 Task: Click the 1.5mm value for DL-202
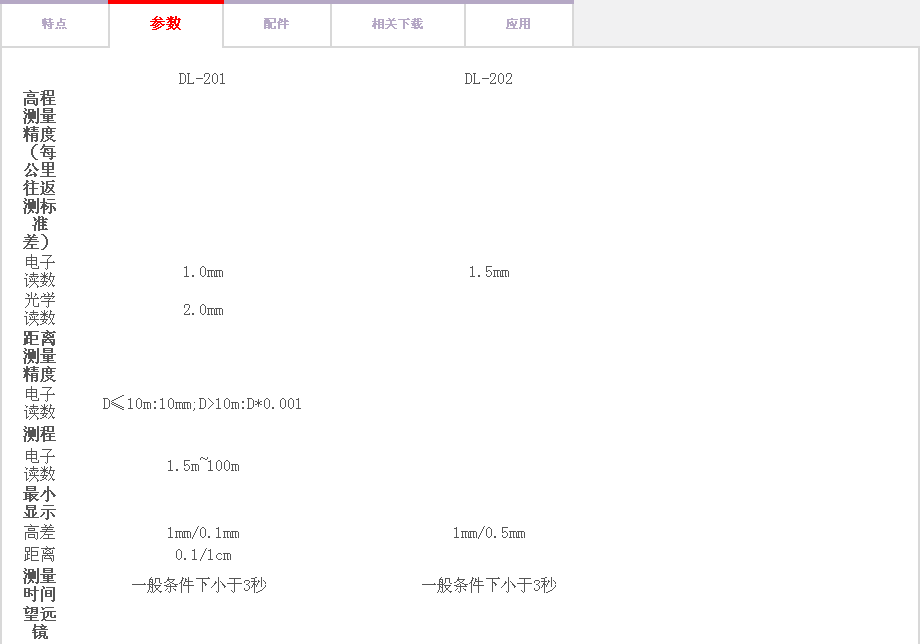click(x=489, y=272)
